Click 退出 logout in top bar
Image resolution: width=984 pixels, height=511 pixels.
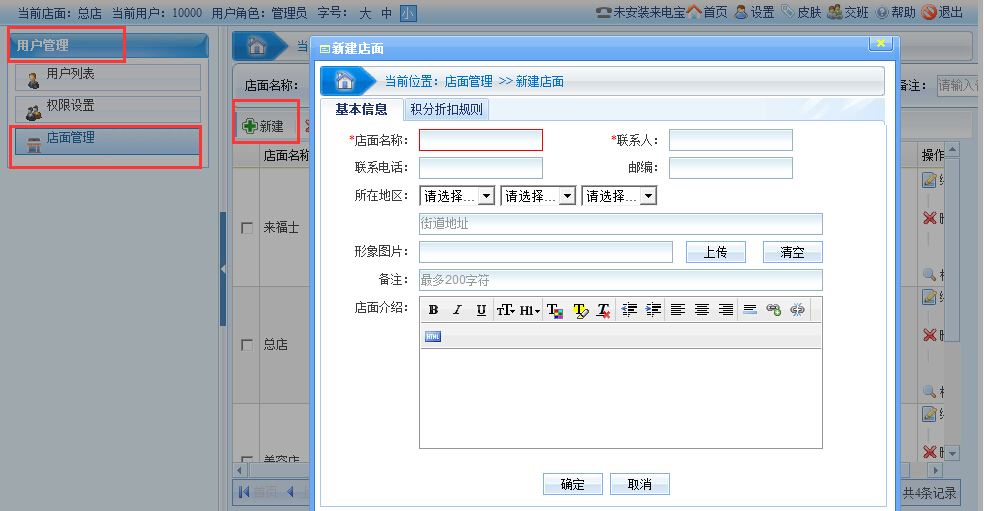[x=943, y=12]
